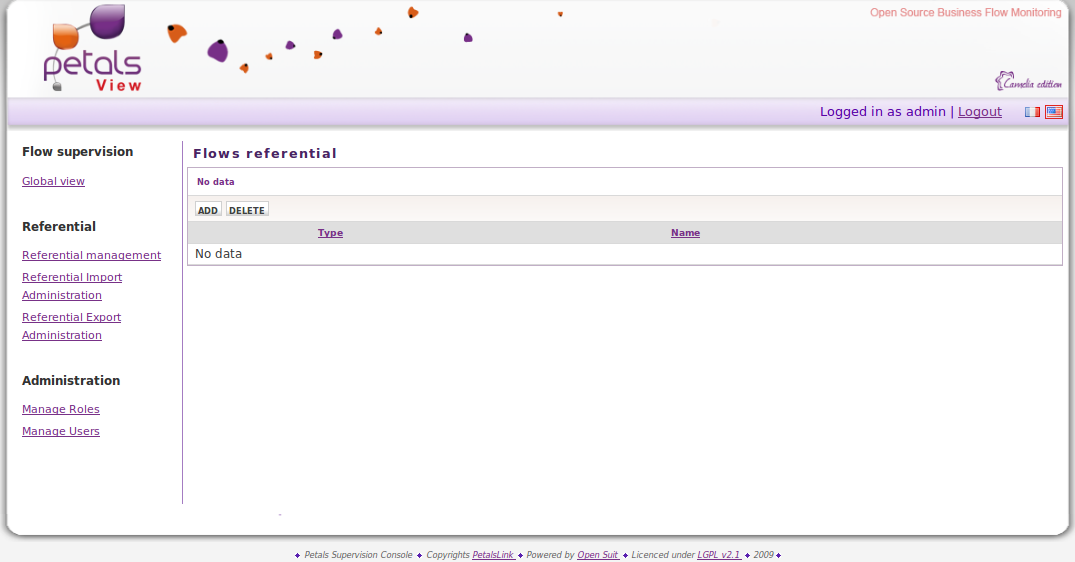Click the Camelia edition emblem
The image size is (1075, 562).
[x=1028, y=82]
